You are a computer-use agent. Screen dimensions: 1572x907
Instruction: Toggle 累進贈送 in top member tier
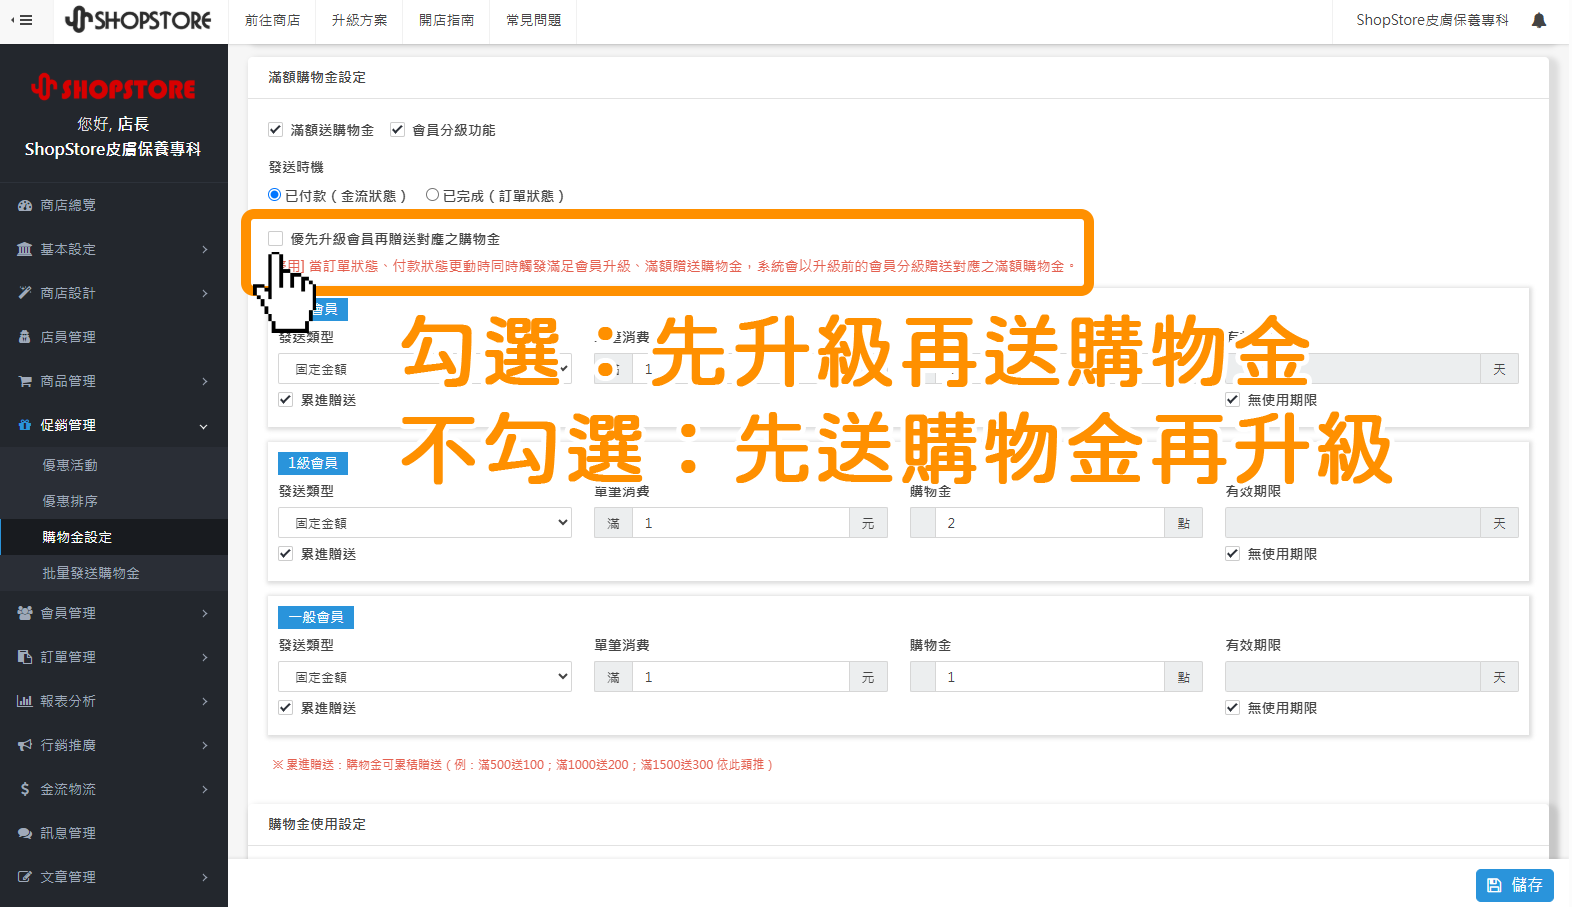click(285, 400)
